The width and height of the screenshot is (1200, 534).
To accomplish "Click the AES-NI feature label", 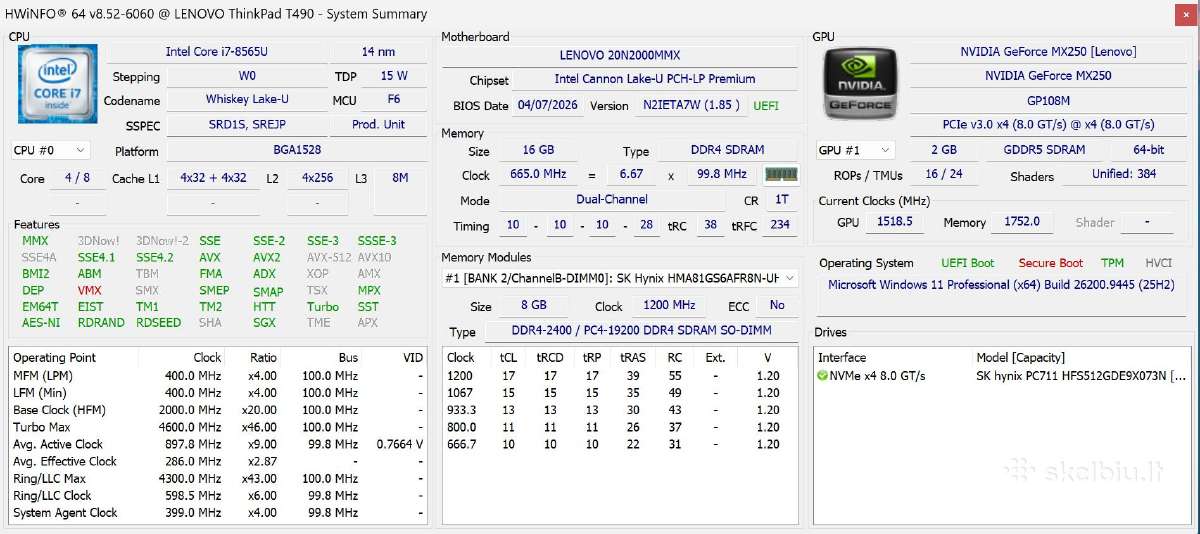I will point(41,323).
